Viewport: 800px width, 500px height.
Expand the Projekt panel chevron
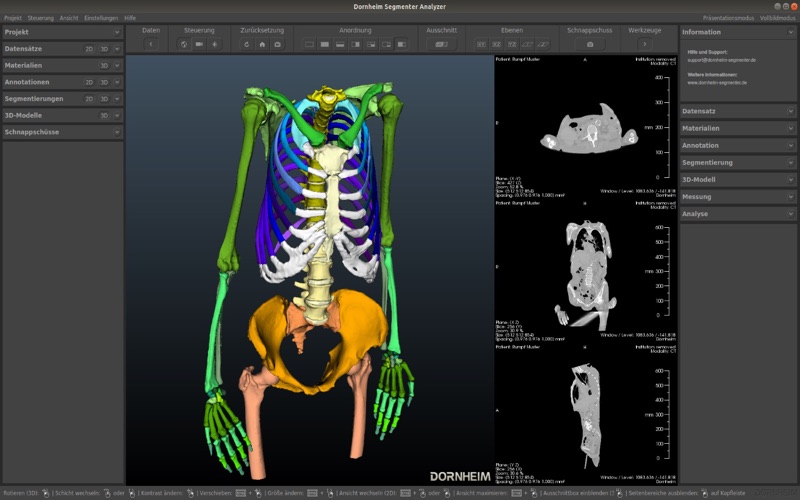click(x=117, y=32)
